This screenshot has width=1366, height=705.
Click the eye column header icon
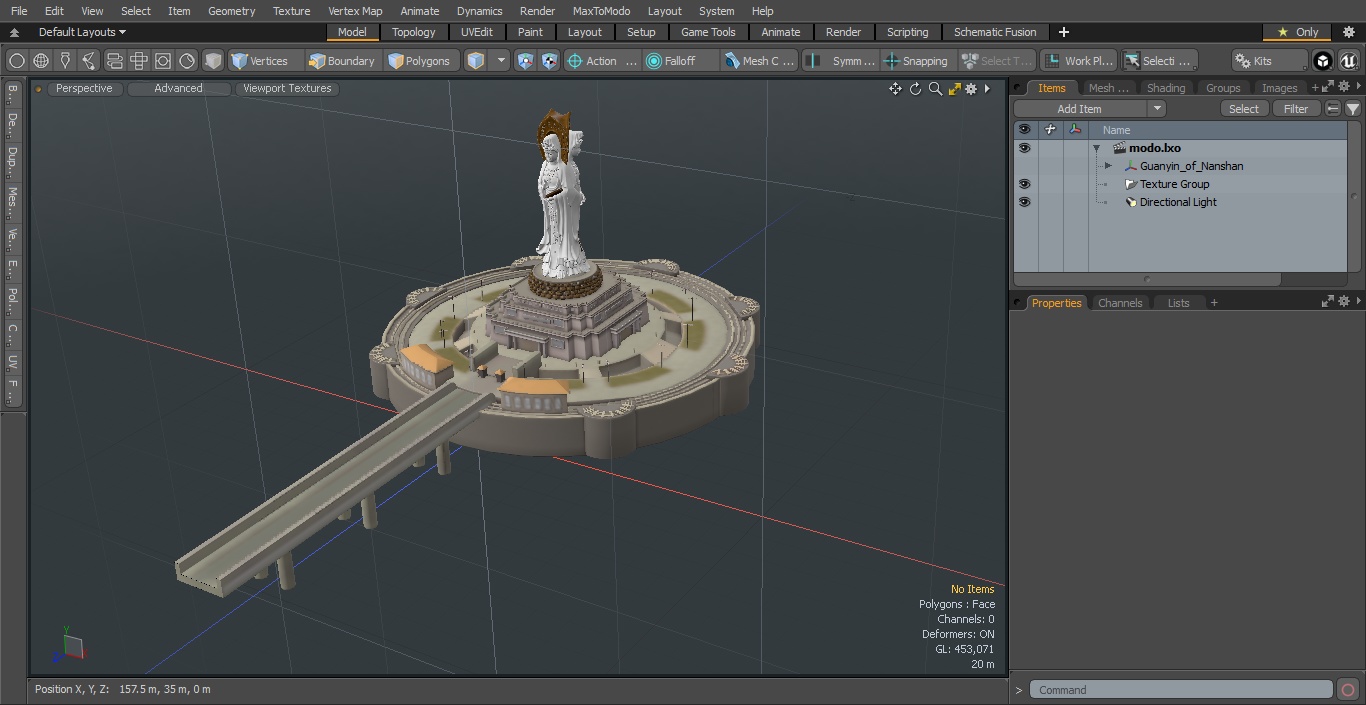point(1024,130)
